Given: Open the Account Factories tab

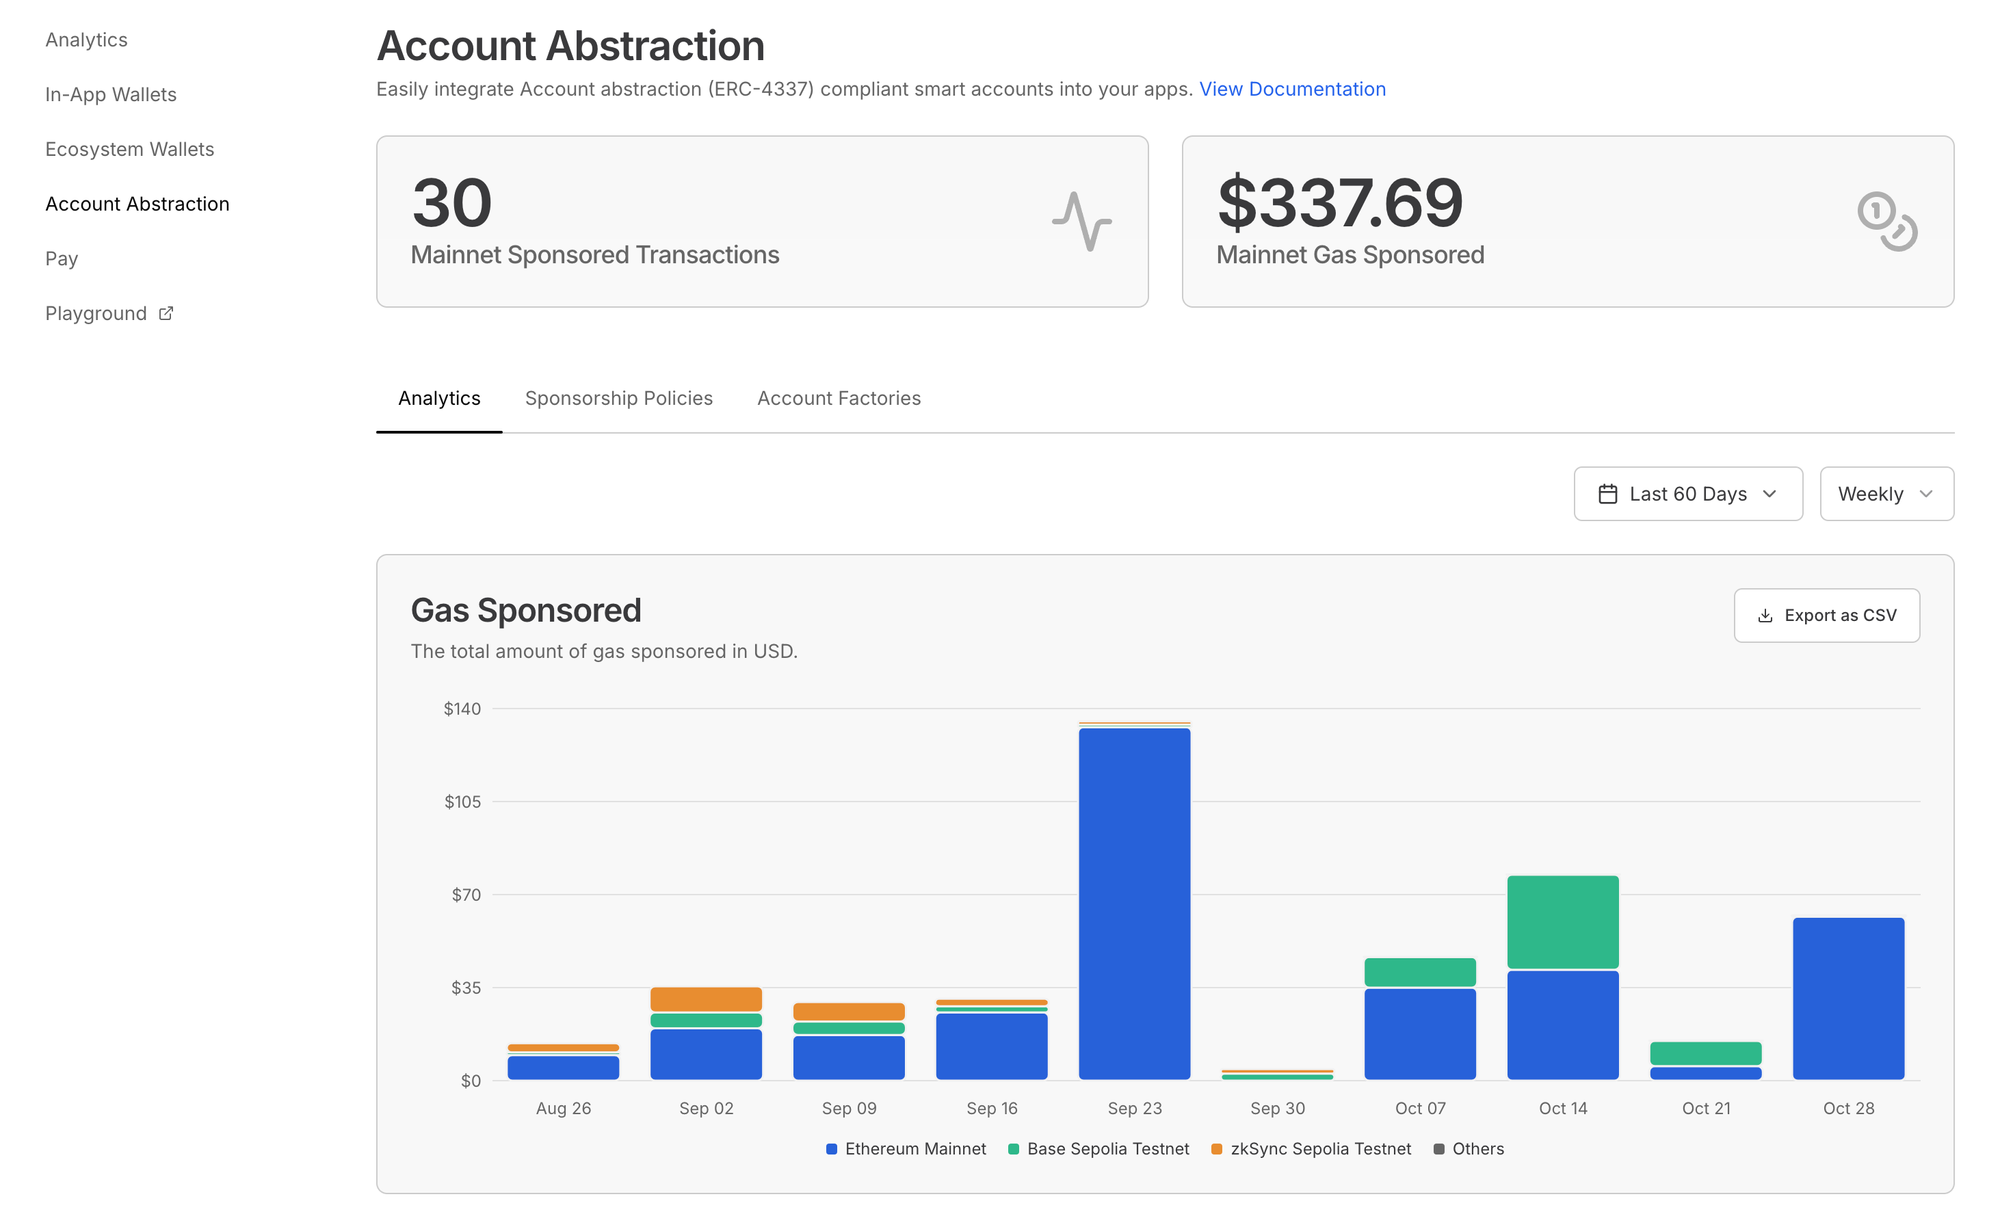Looking at the screenshot, I should pyautogui.click(x=838, y=398).
